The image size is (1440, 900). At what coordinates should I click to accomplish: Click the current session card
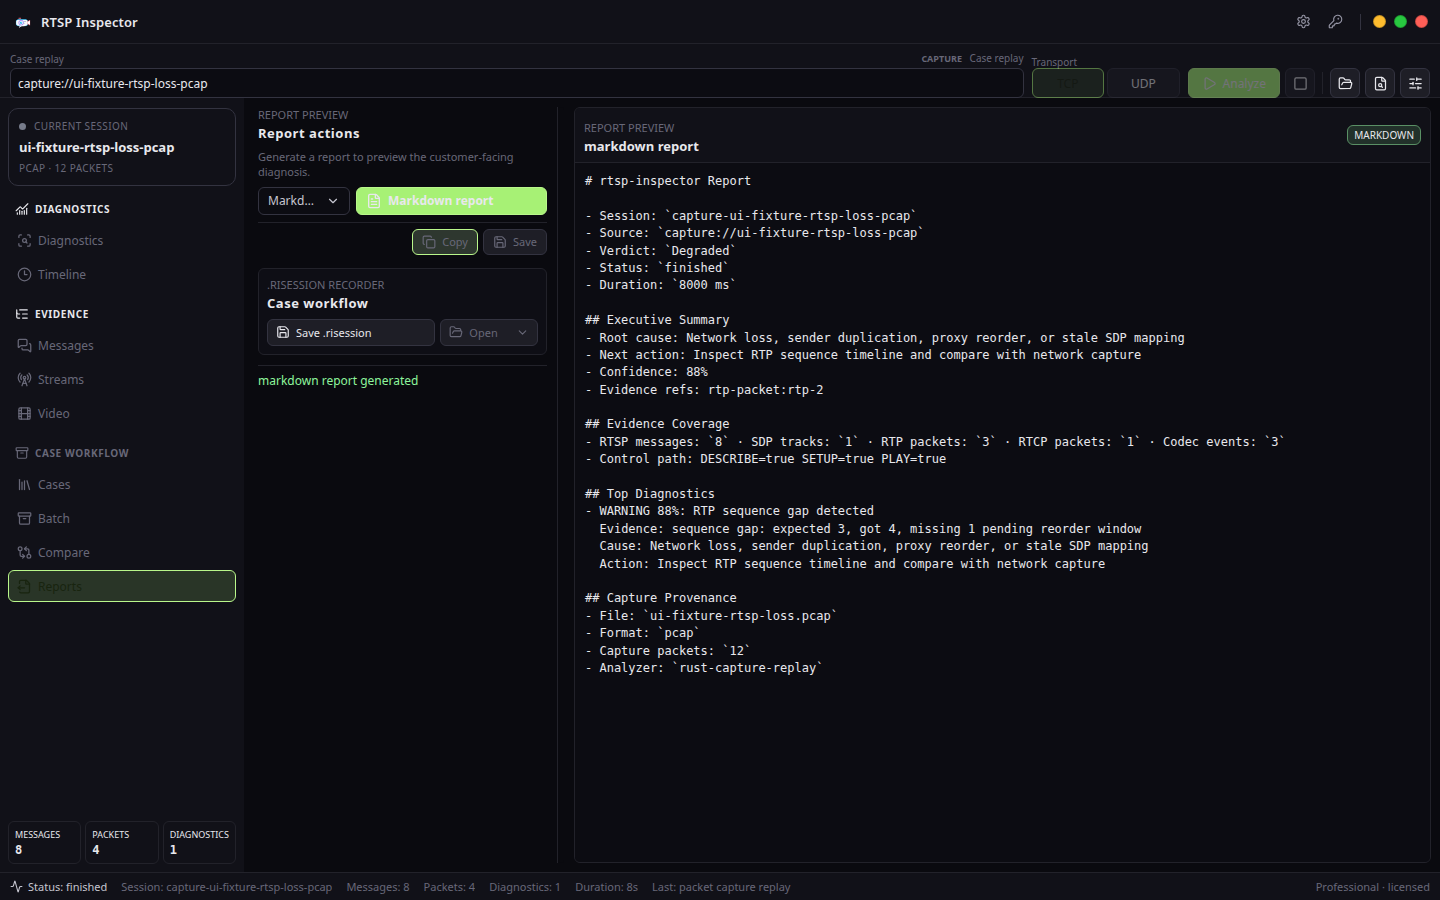coord(122,147)
